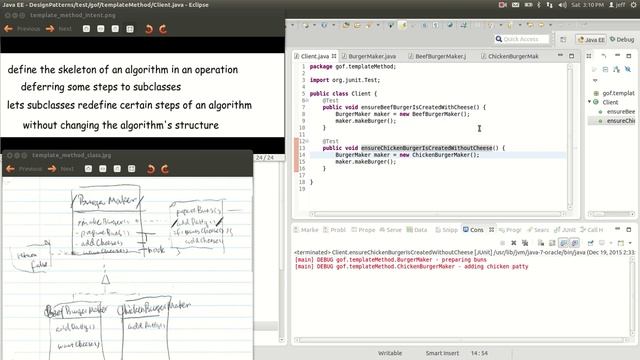
Task: Maximize the editor area
Action: tap(571, 56)
